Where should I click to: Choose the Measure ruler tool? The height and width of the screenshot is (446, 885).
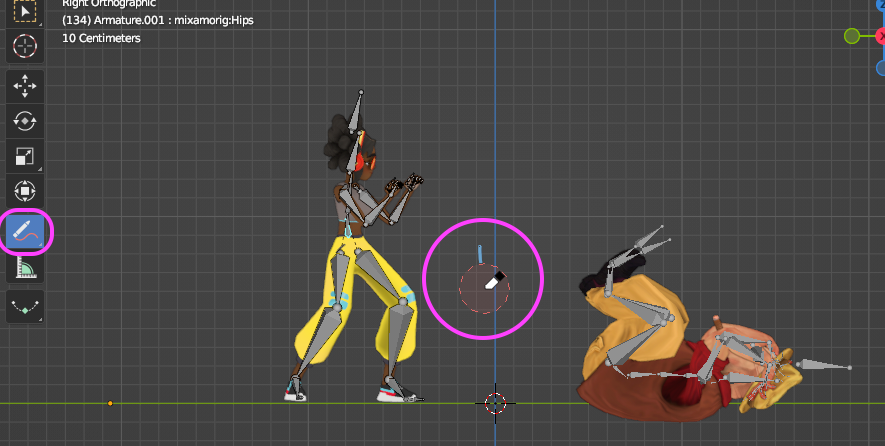pyautogui.click(x=25, y=266)
